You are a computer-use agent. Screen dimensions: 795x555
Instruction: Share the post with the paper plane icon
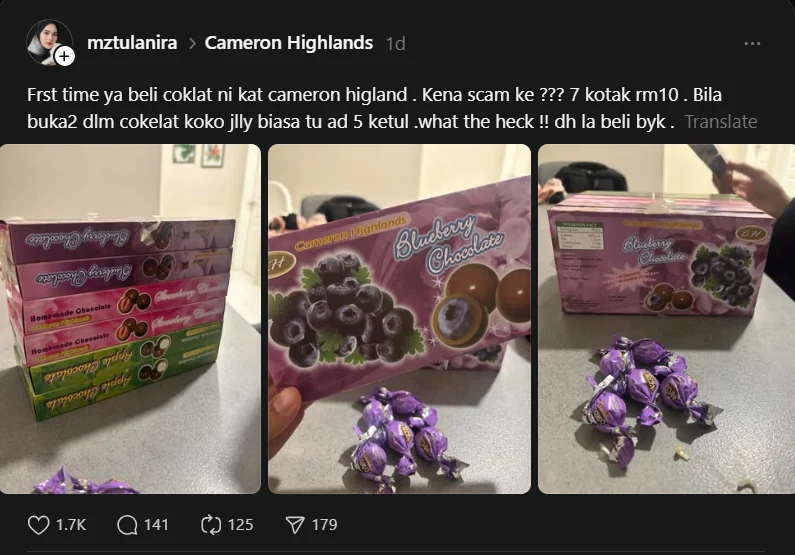pos(295,525)
